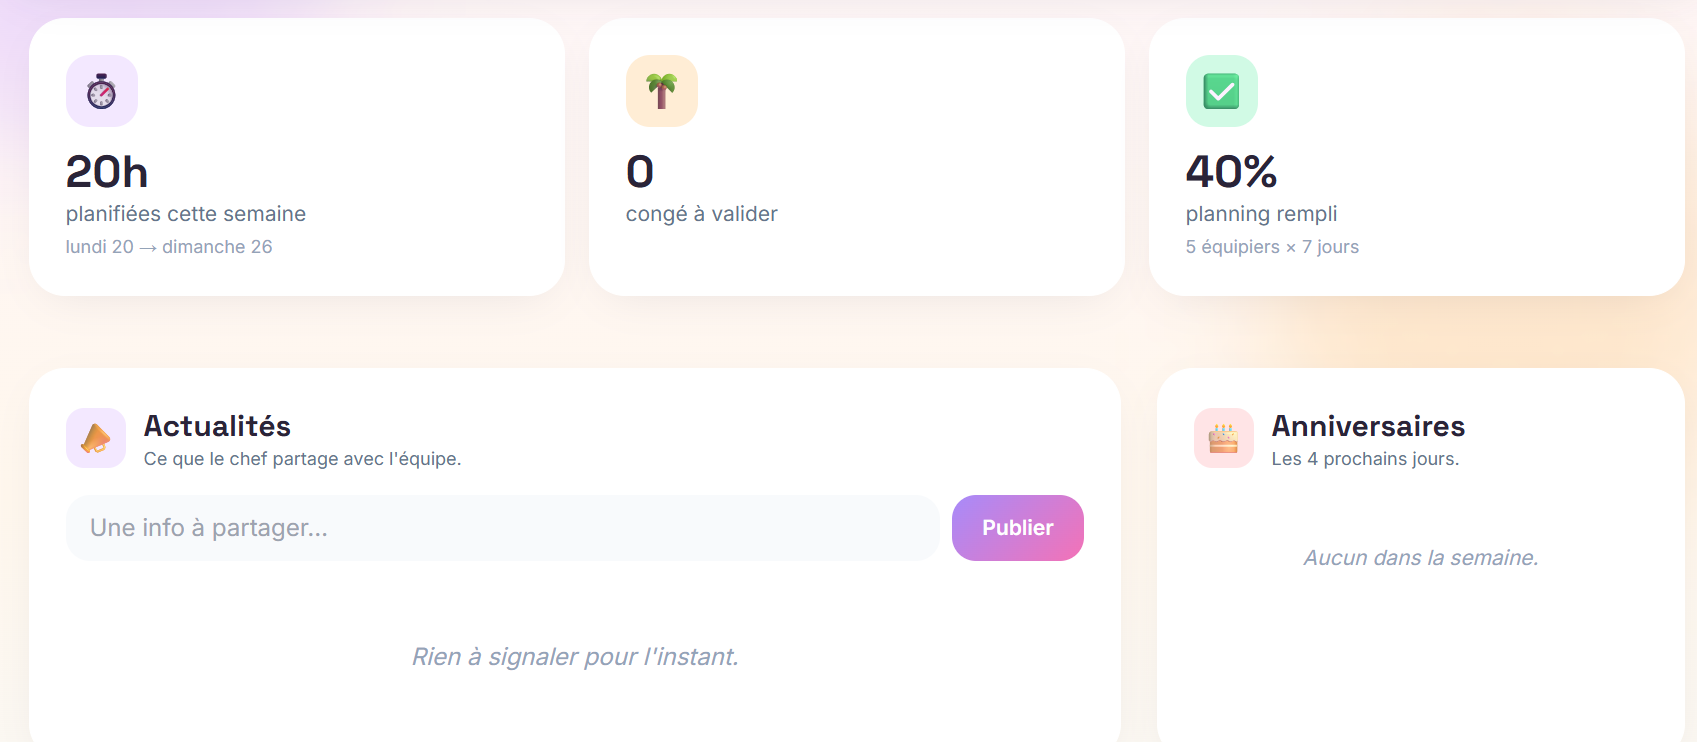The image size is (1697, 742).
Task: Click the palm tree vacation icon
Action: [661, 91]
